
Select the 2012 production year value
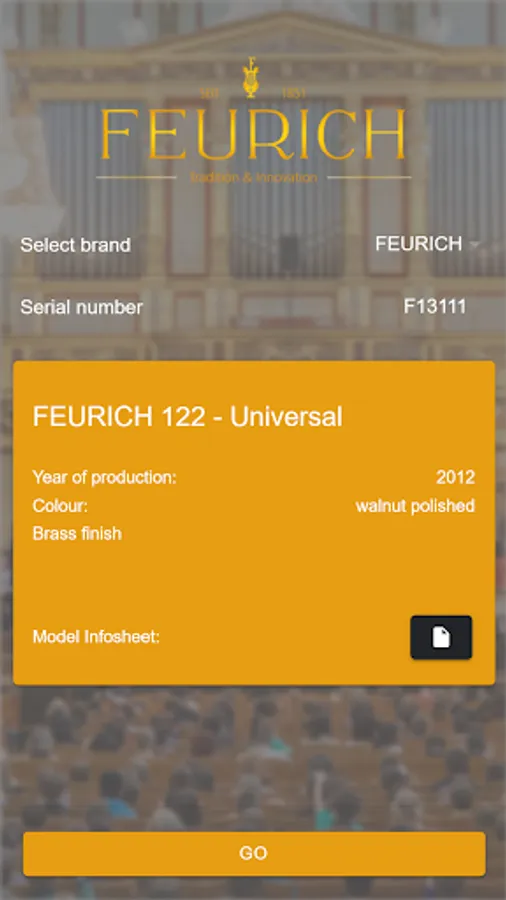(x=456, y=478)
